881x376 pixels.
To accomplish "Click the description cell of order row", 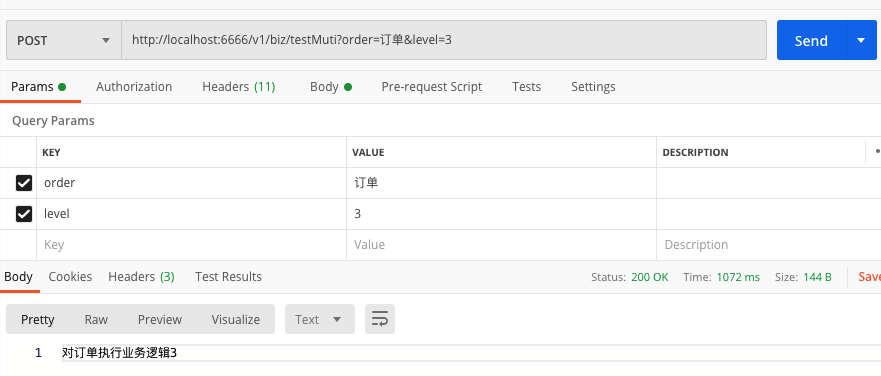I will [769, 183].
